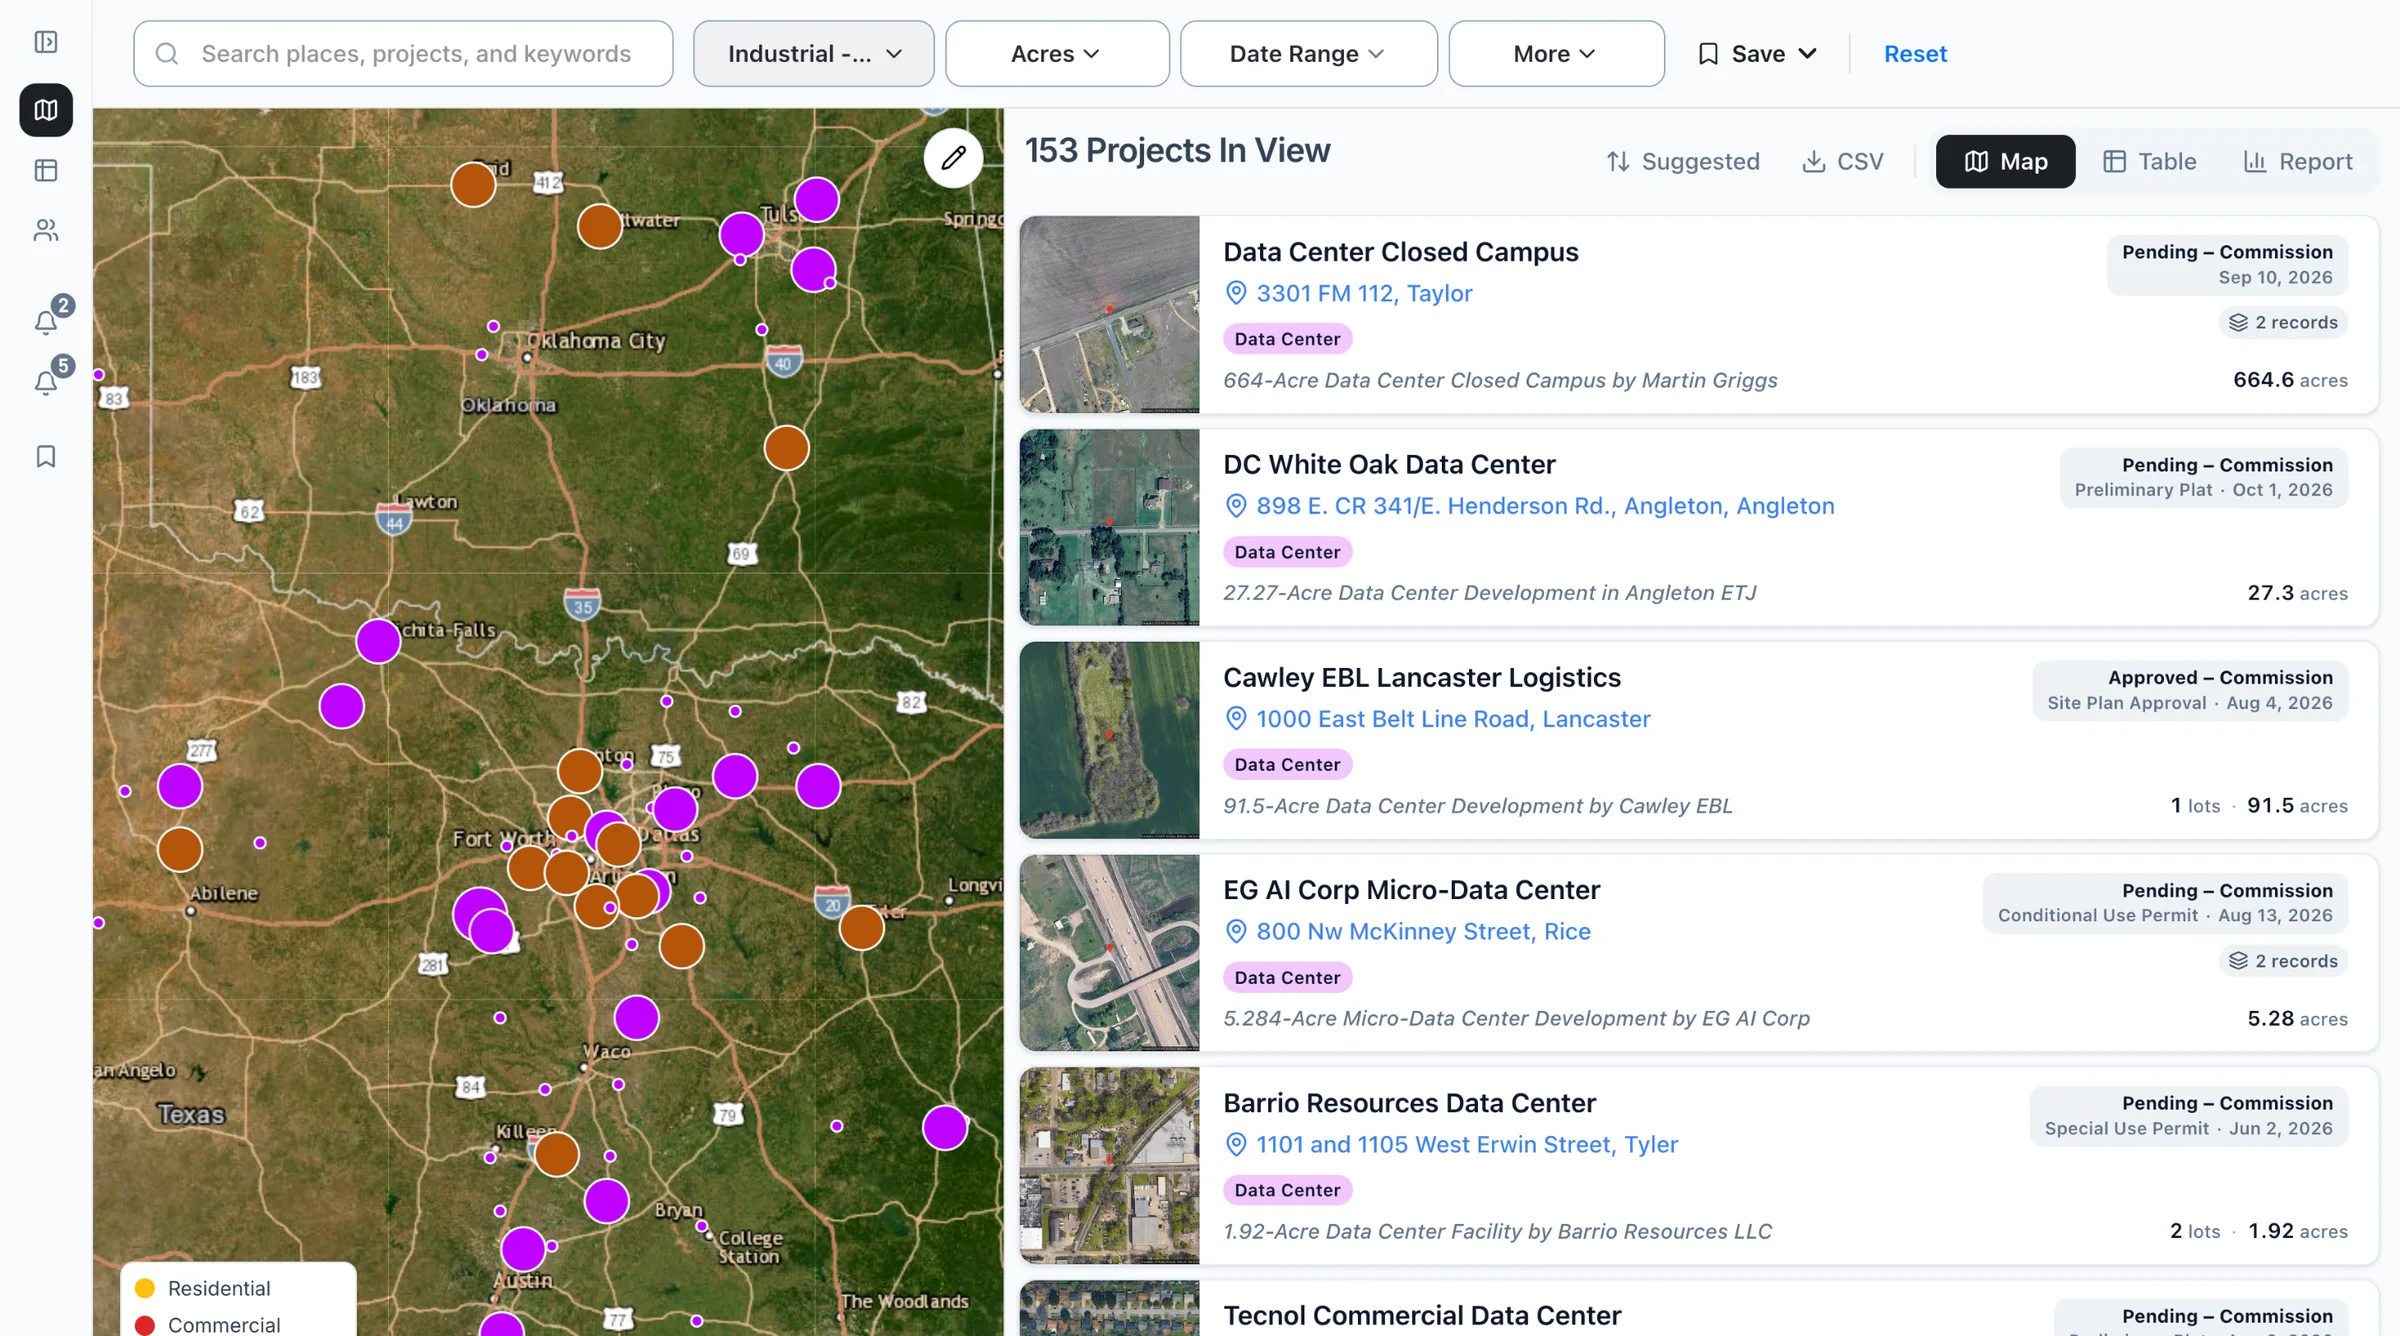Click the 898 E. CR 341 Angleton address

click(x=1545, y=506)
